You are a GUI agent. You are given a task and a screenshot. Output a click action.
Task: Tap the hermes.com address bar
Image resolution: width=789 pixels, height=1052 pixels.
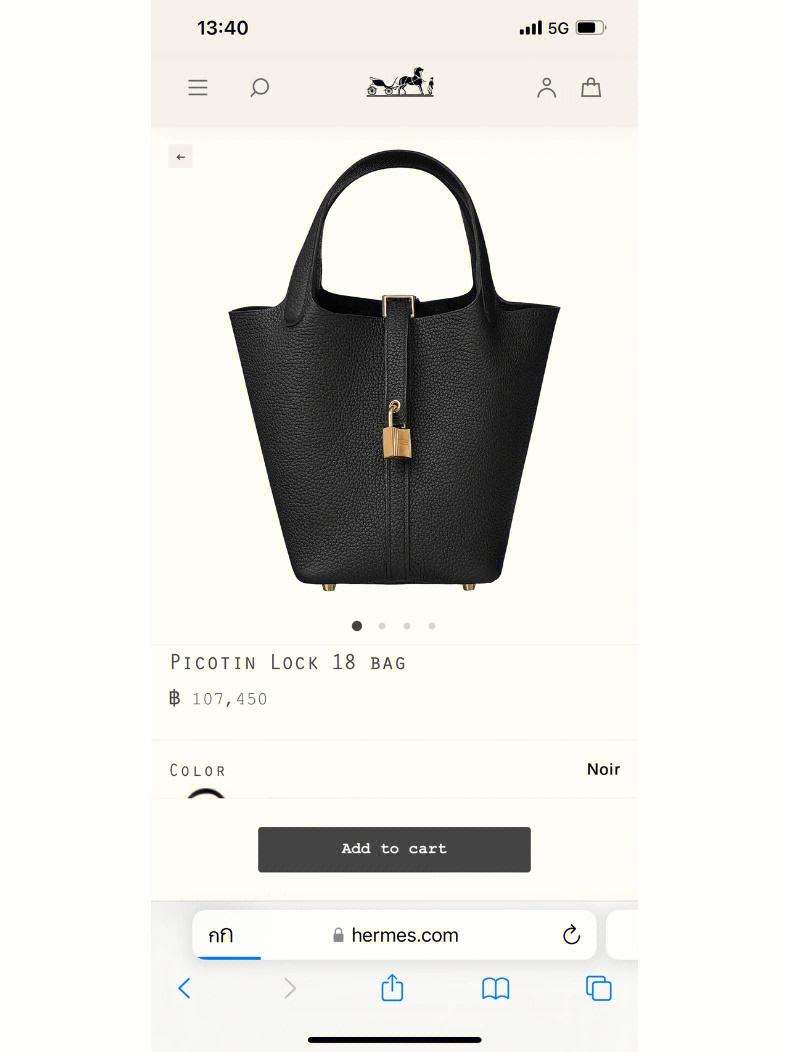[394, 935]
